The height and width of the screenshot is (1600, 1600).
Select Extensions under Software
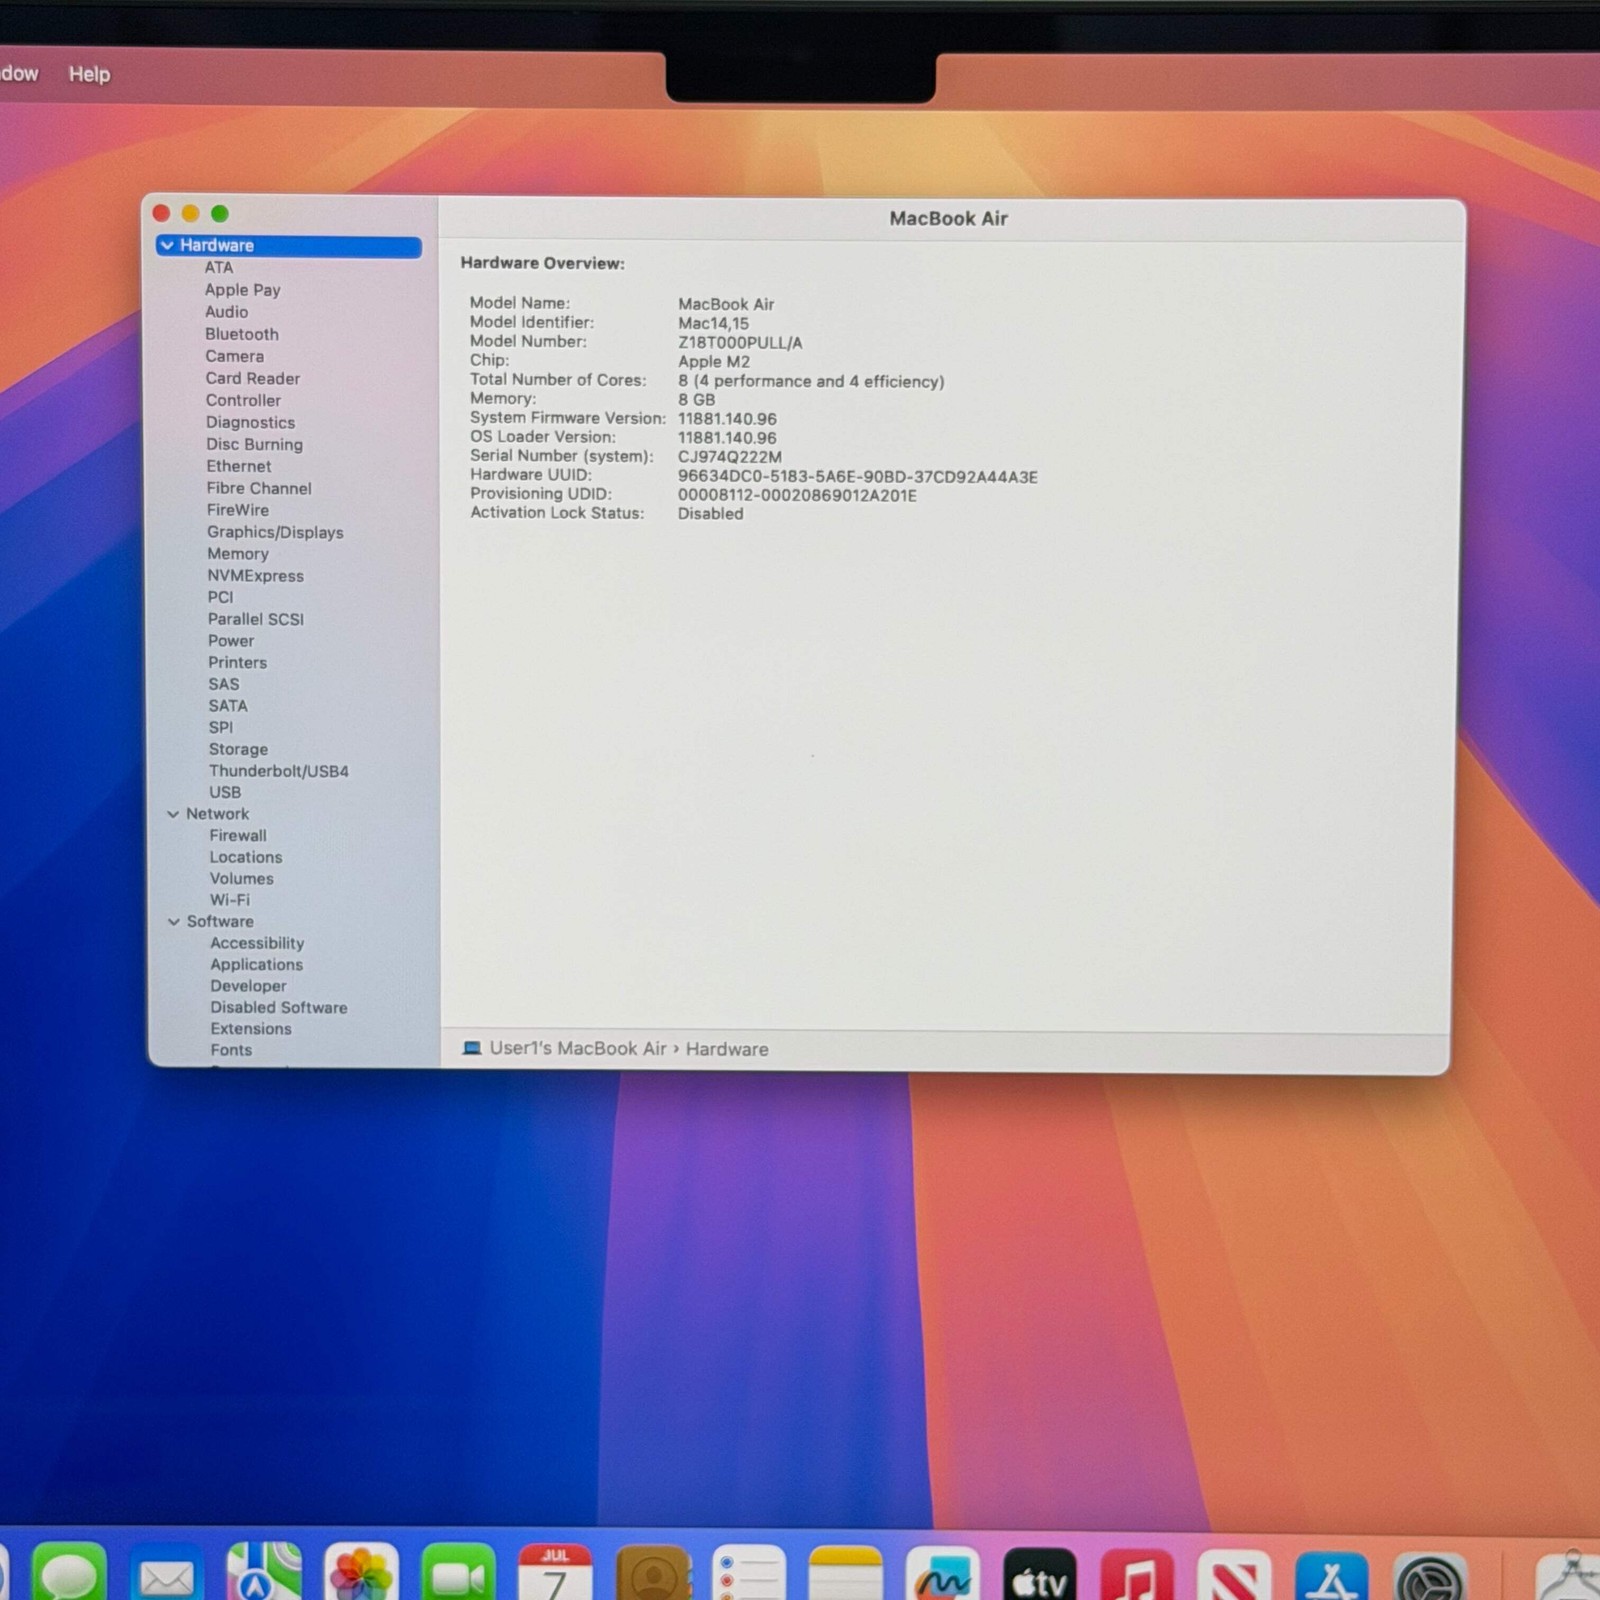pyautogui.click(x=251, y=1029)
